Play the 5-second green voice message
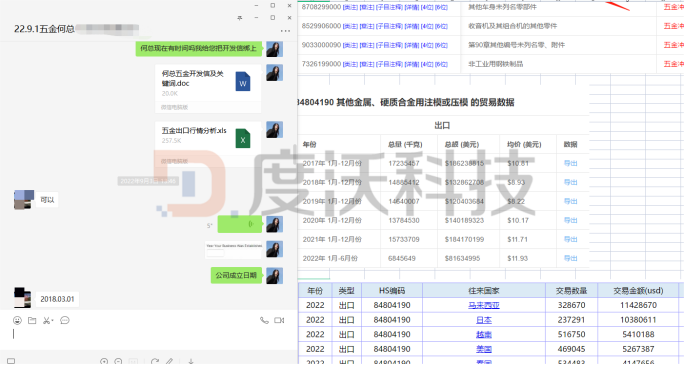Image resolution: width=684 pixels, height=365 pixels. pos(239,224)
